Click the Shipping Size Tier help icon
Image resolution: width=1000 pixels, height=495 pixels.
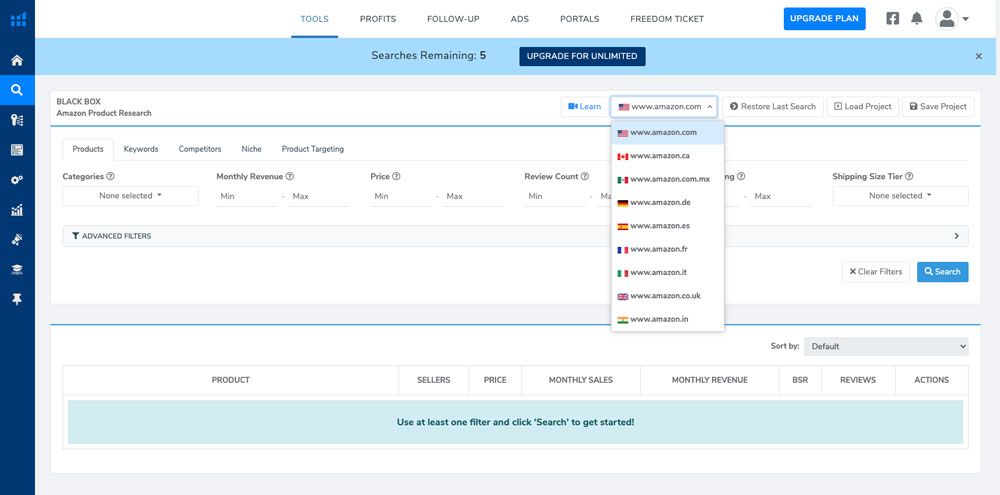(909, 177)
